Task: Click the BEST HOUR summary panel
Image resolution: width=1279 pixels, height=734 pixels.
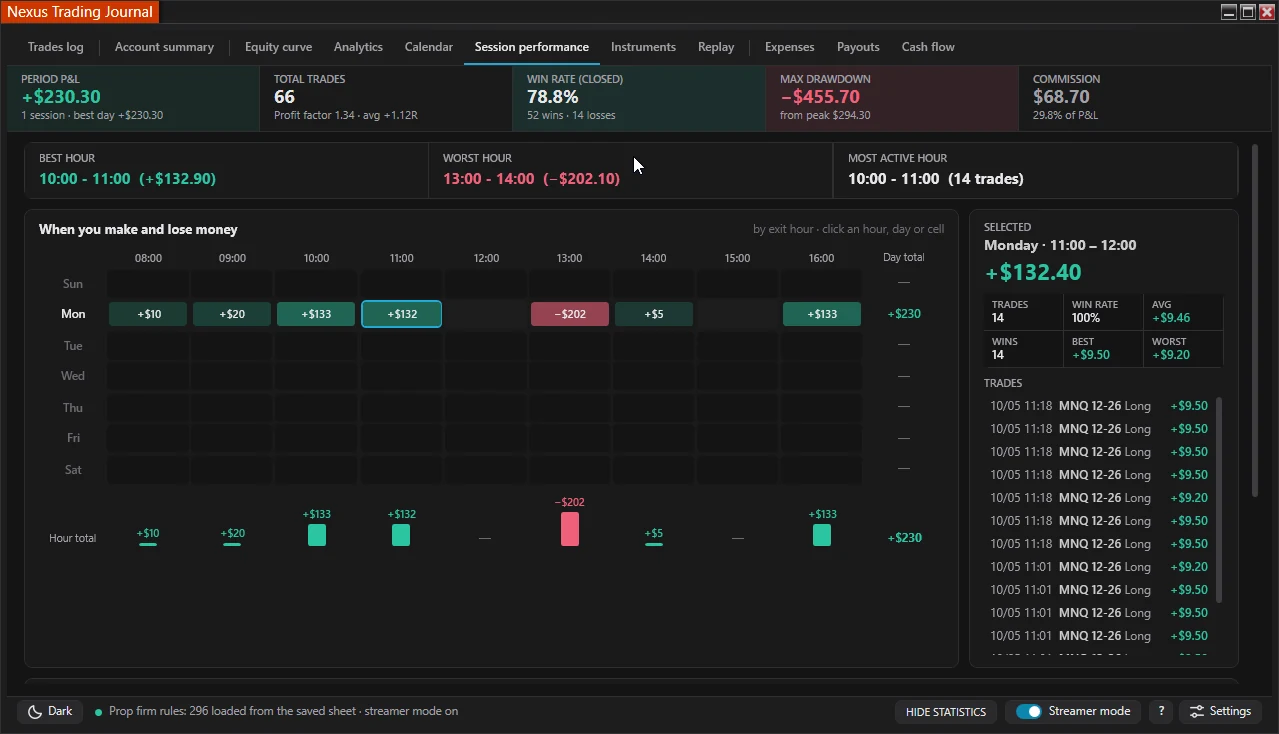Action: pos(226,170)
